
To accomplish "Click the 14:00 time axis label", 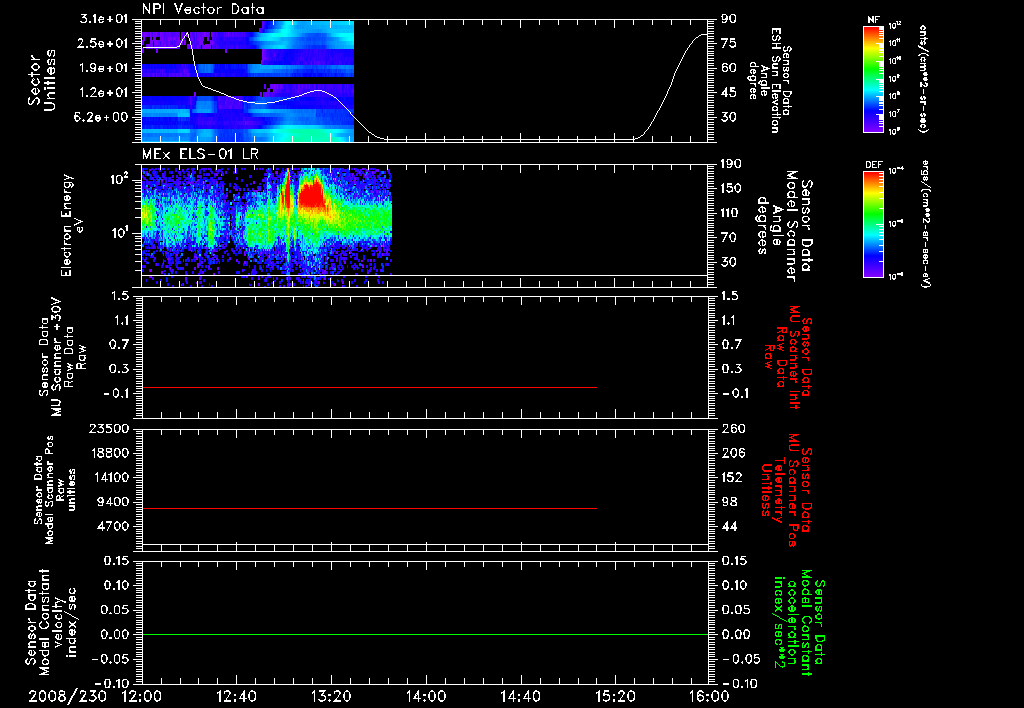I will pos(426,696).
